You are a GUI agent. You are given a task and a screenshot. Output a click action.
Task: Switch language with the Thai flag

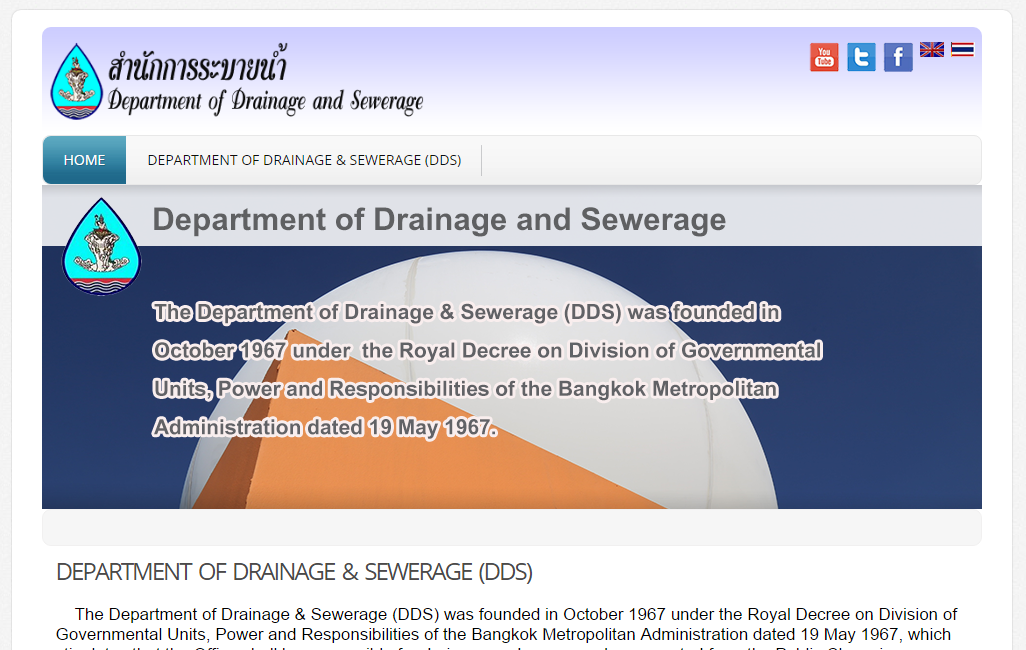963,50
